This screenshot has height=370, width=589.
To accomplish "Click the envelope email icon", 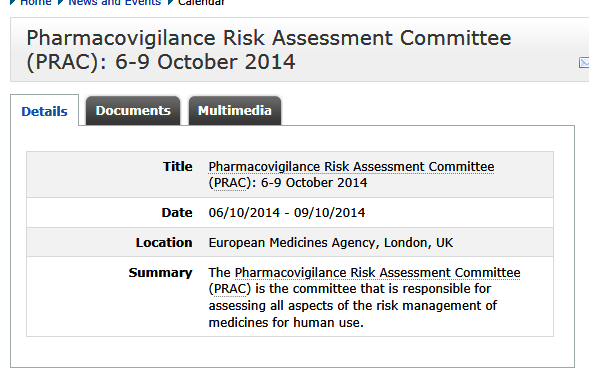I will point(584,62).
